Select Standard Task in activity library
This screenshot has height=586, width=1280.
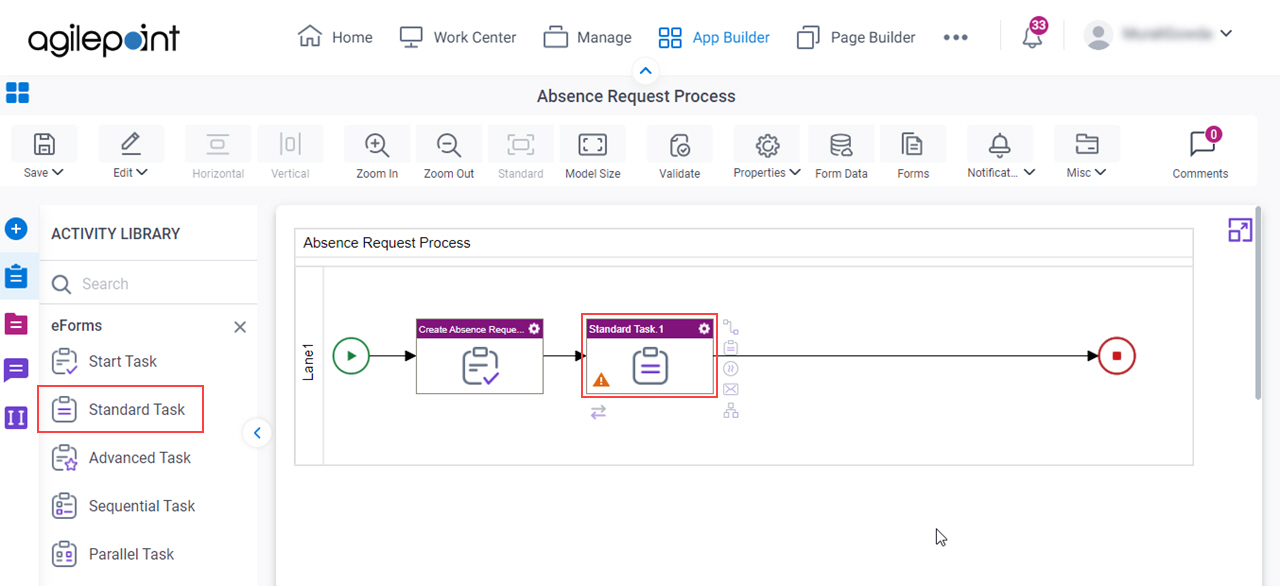coord(121,409)
